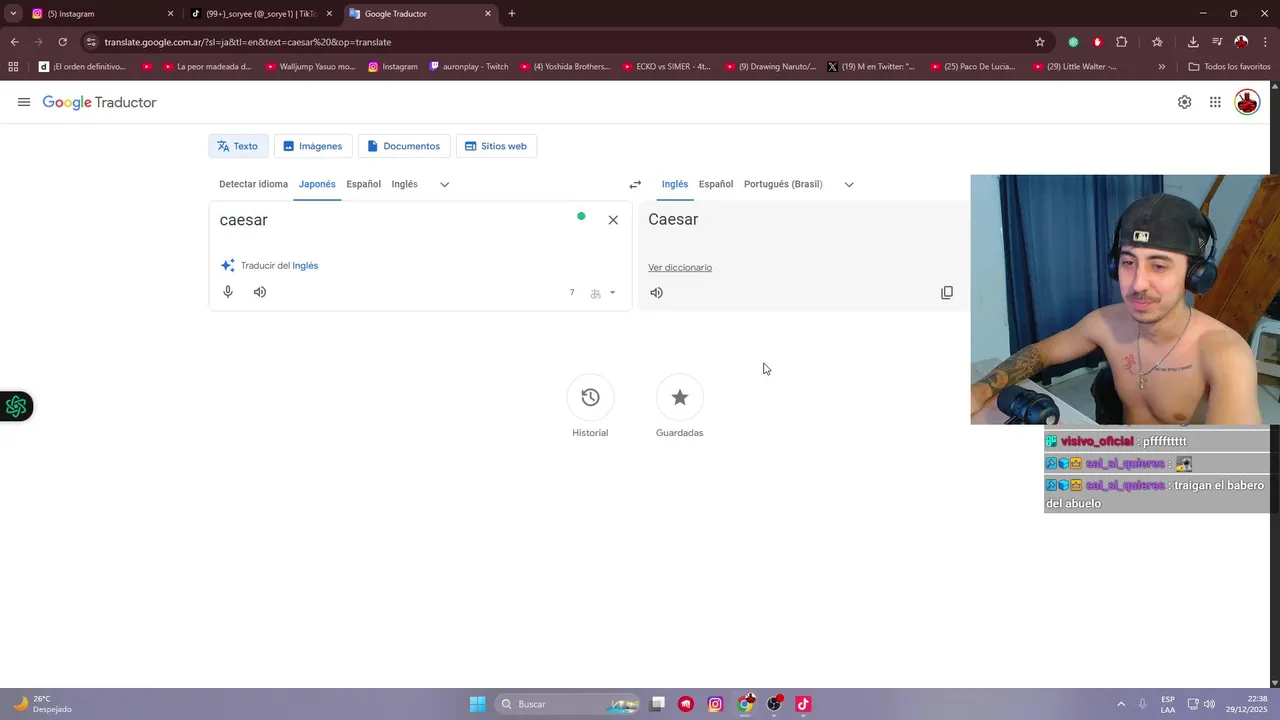Screen dimensions: 1280x720
Task: Open the Google account profile picture
Action: (1247, 102)
